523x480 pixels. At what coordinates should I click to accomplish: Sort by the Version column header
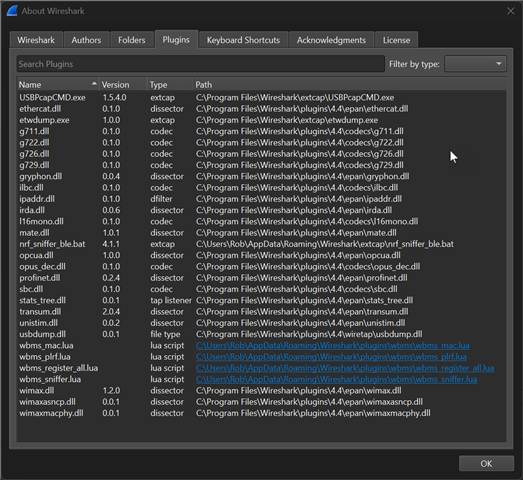[x=123, y=85]
